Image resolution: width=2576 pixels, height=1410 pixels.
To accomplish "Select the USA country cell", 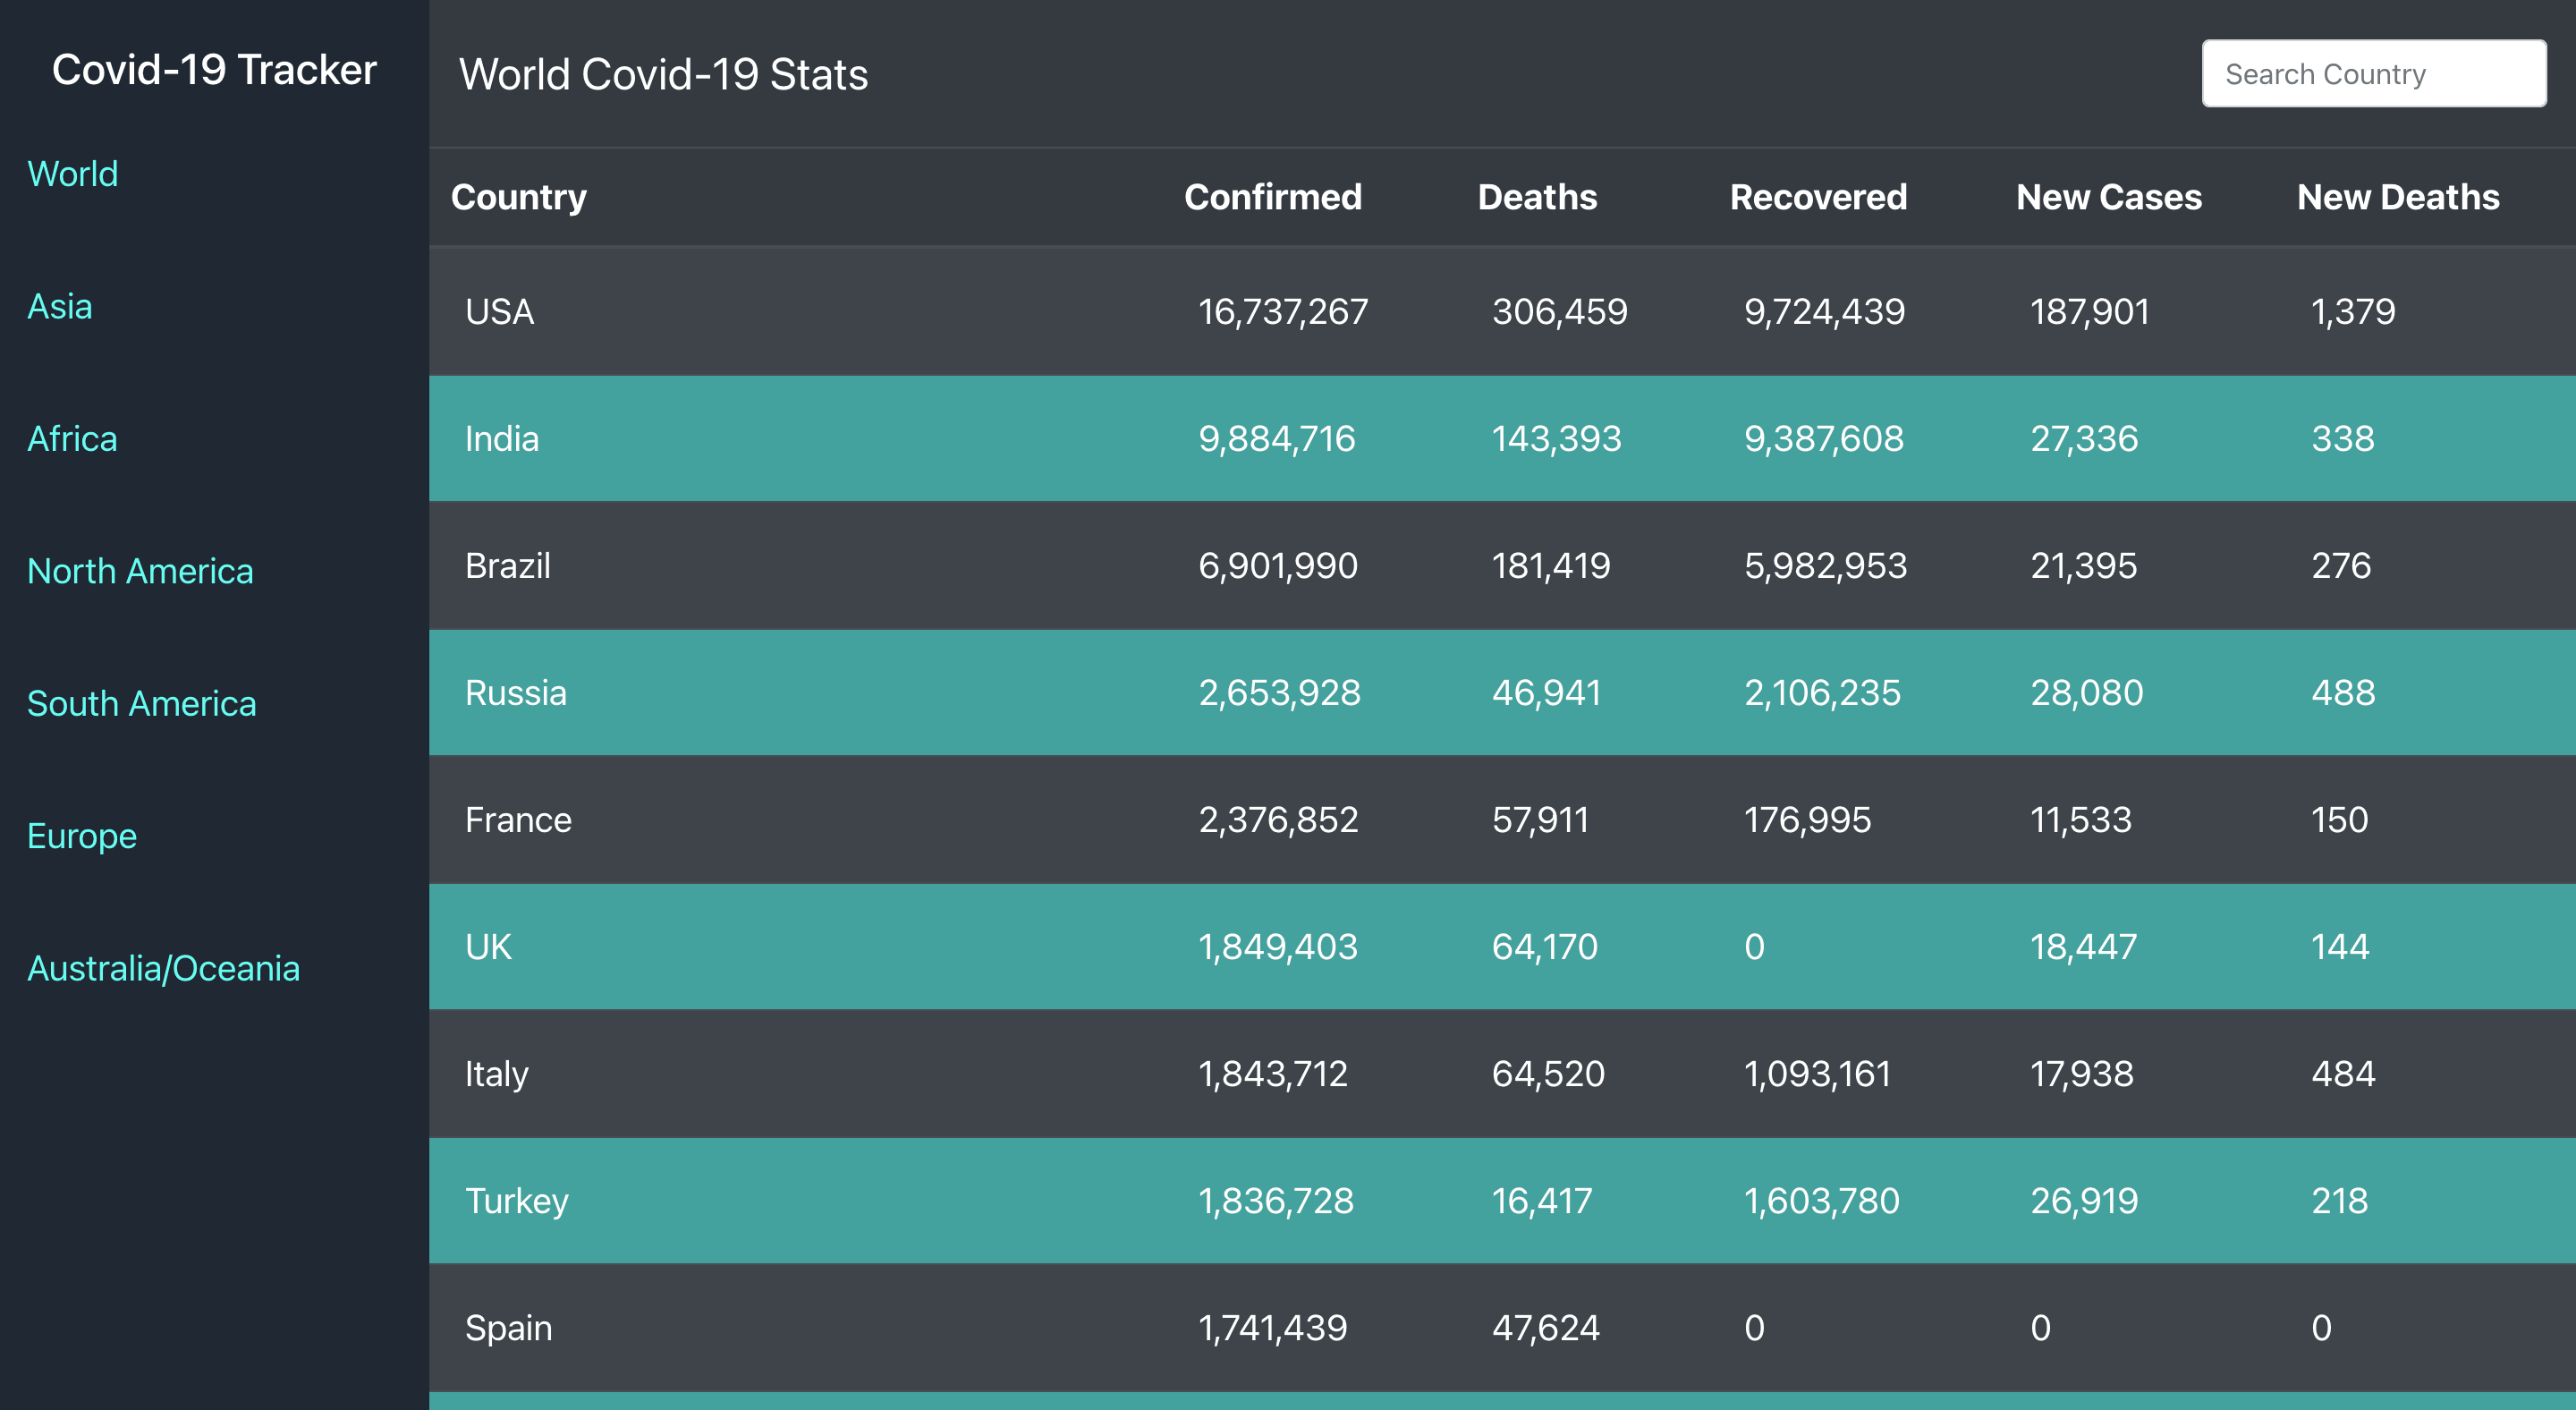I will click(500, 312).
